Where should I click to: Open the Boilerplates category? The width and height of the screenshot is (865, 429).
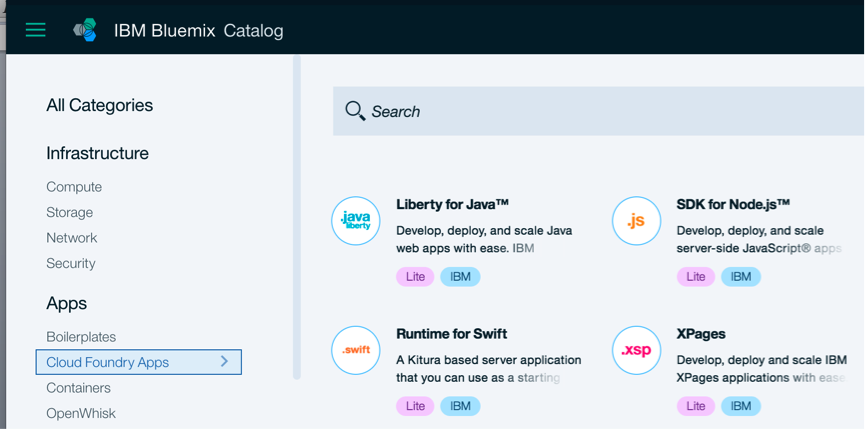pos(81,337)
